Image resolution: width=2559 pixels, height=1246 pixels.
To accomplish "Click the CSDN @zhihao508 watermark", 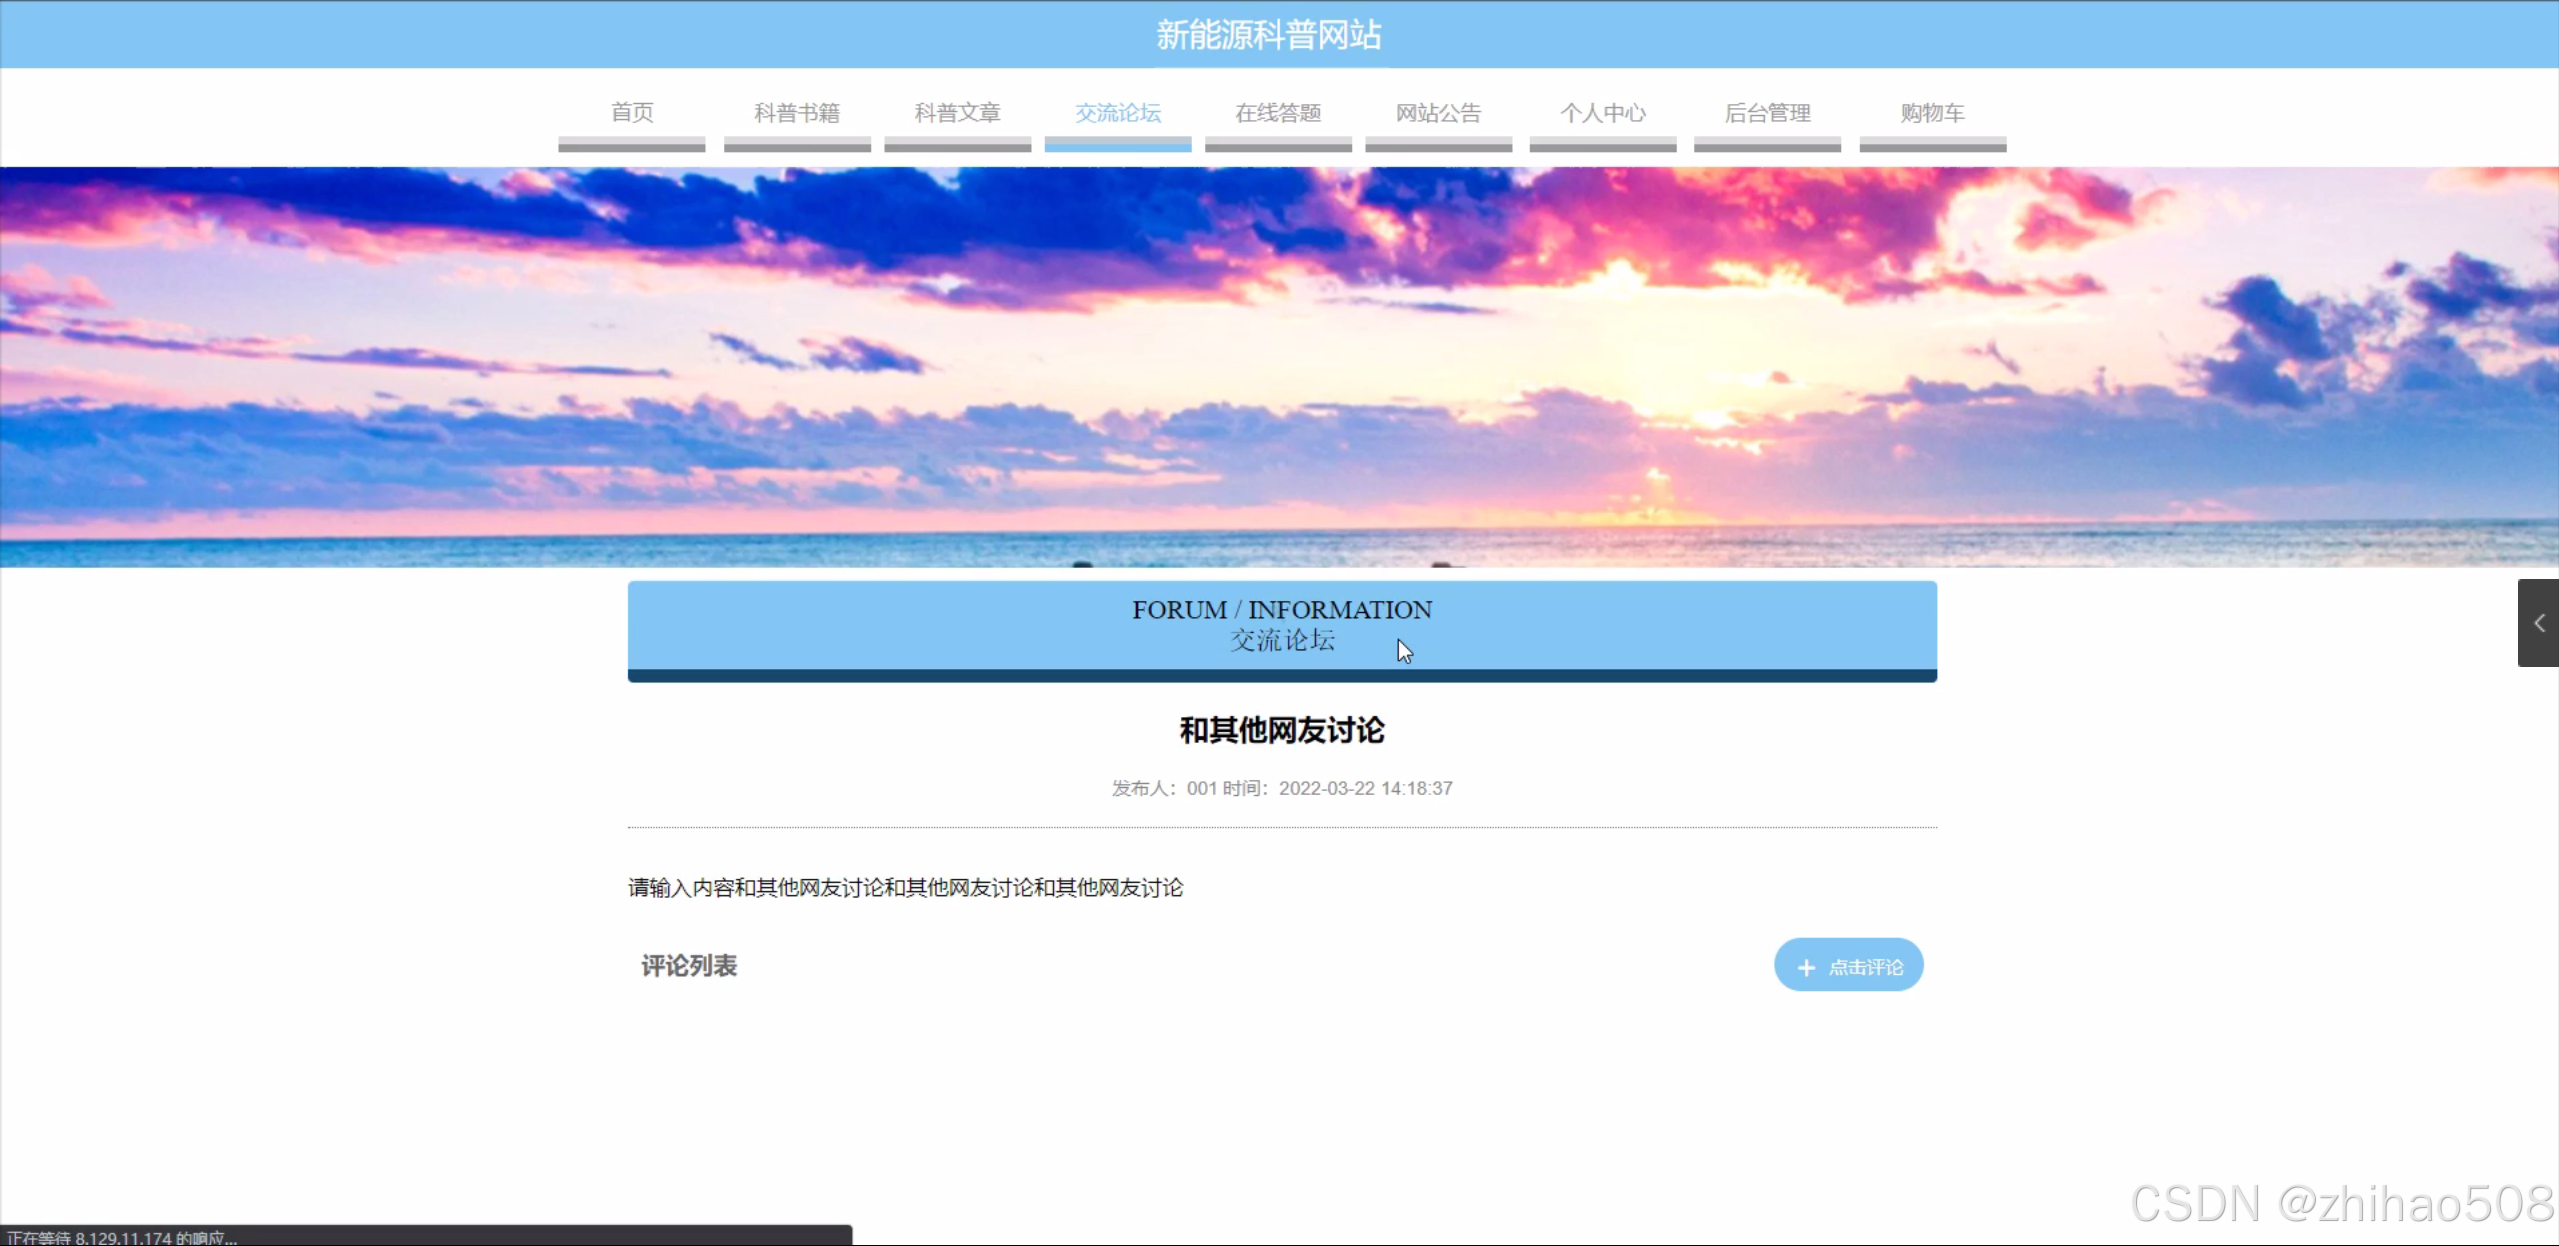I will (2342, 1203).
